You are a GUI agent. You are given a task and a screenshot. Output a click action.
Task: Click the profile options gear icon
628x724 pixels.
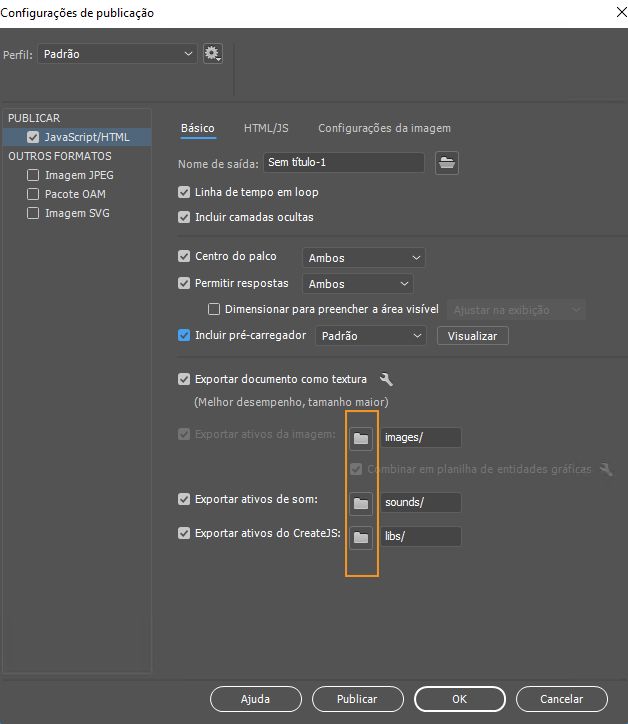tap(212, 54)
